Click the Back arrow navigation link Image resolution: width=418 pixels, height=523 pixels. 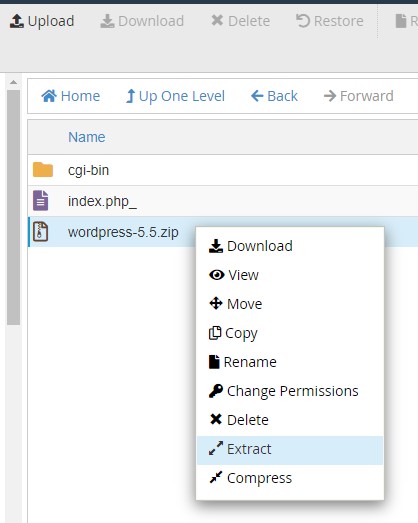(x=274, y=96)
